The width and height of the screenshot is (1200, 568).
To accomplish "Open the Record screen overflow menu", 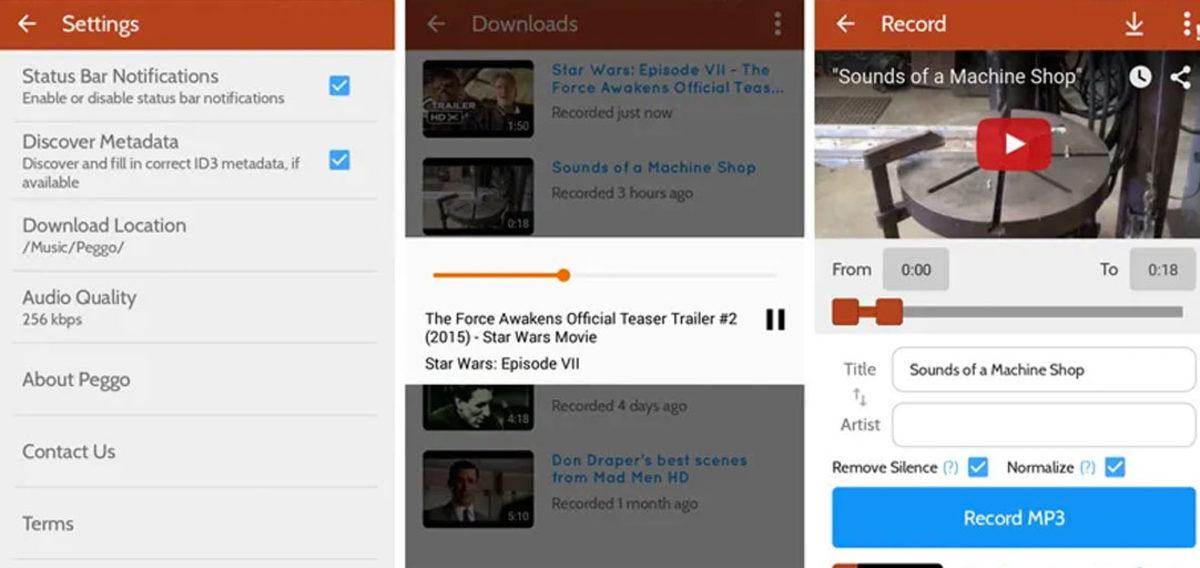I will tap(1187, 24).
